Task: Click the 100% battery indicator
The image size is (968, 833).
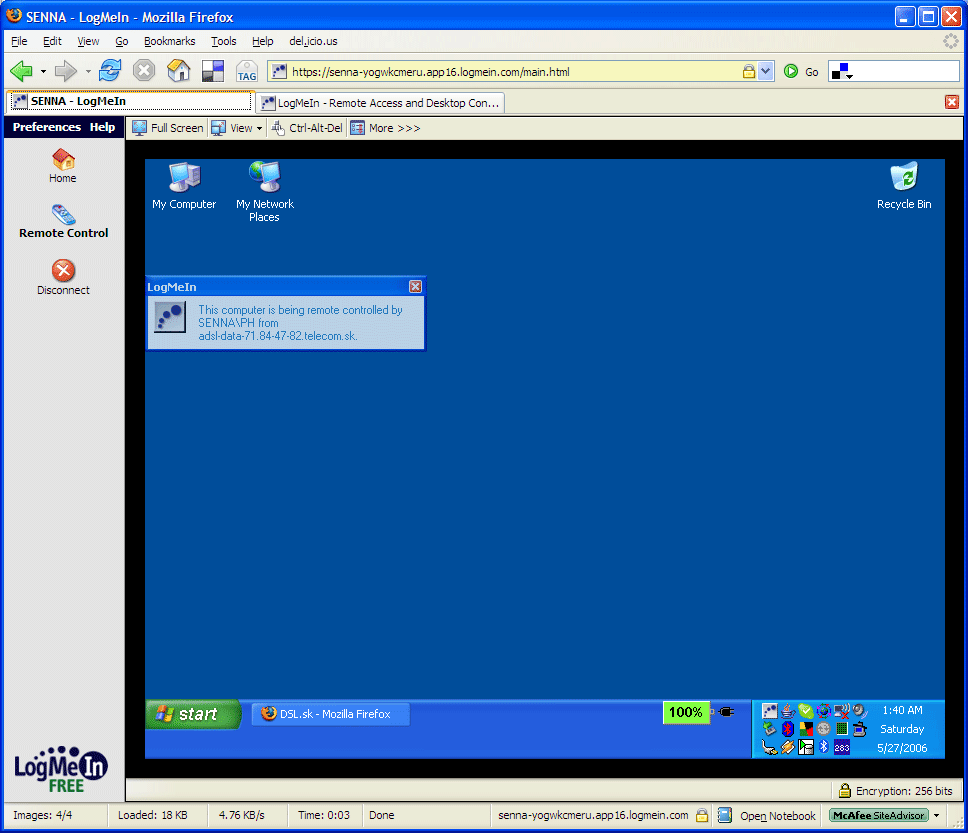Action: 686,712
